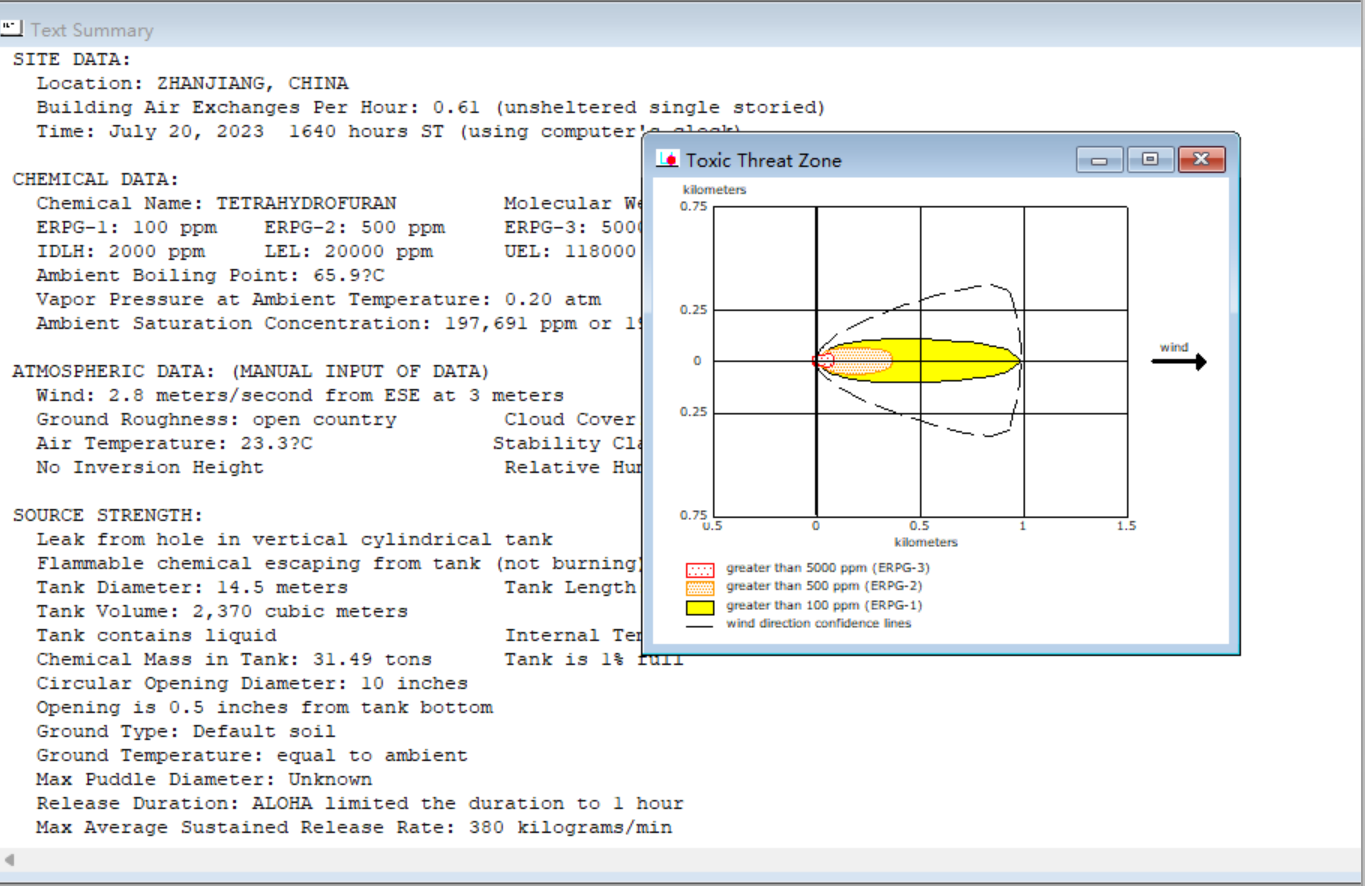1365x886 pixels.
Task: Click the Building Air Exchanges Per Hour line
Action: [x=431, y=108]
